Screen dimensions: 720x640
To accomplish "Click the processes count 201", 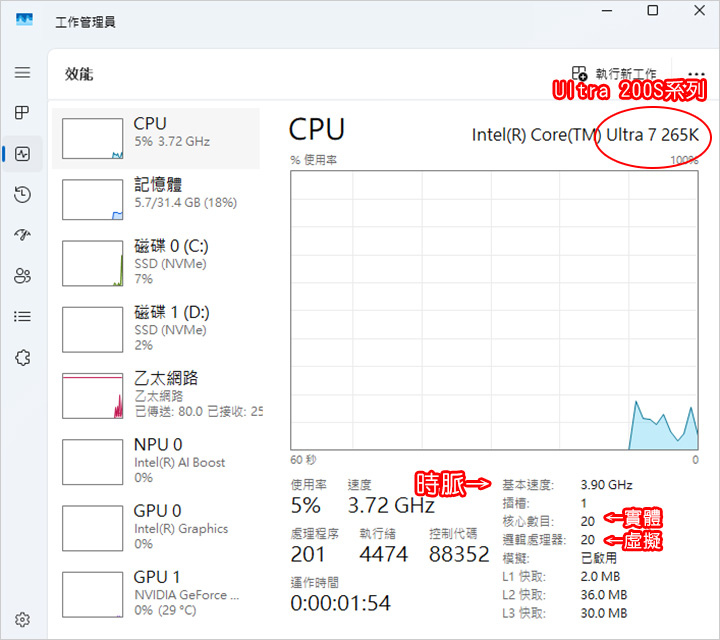I will coord(308,554).
